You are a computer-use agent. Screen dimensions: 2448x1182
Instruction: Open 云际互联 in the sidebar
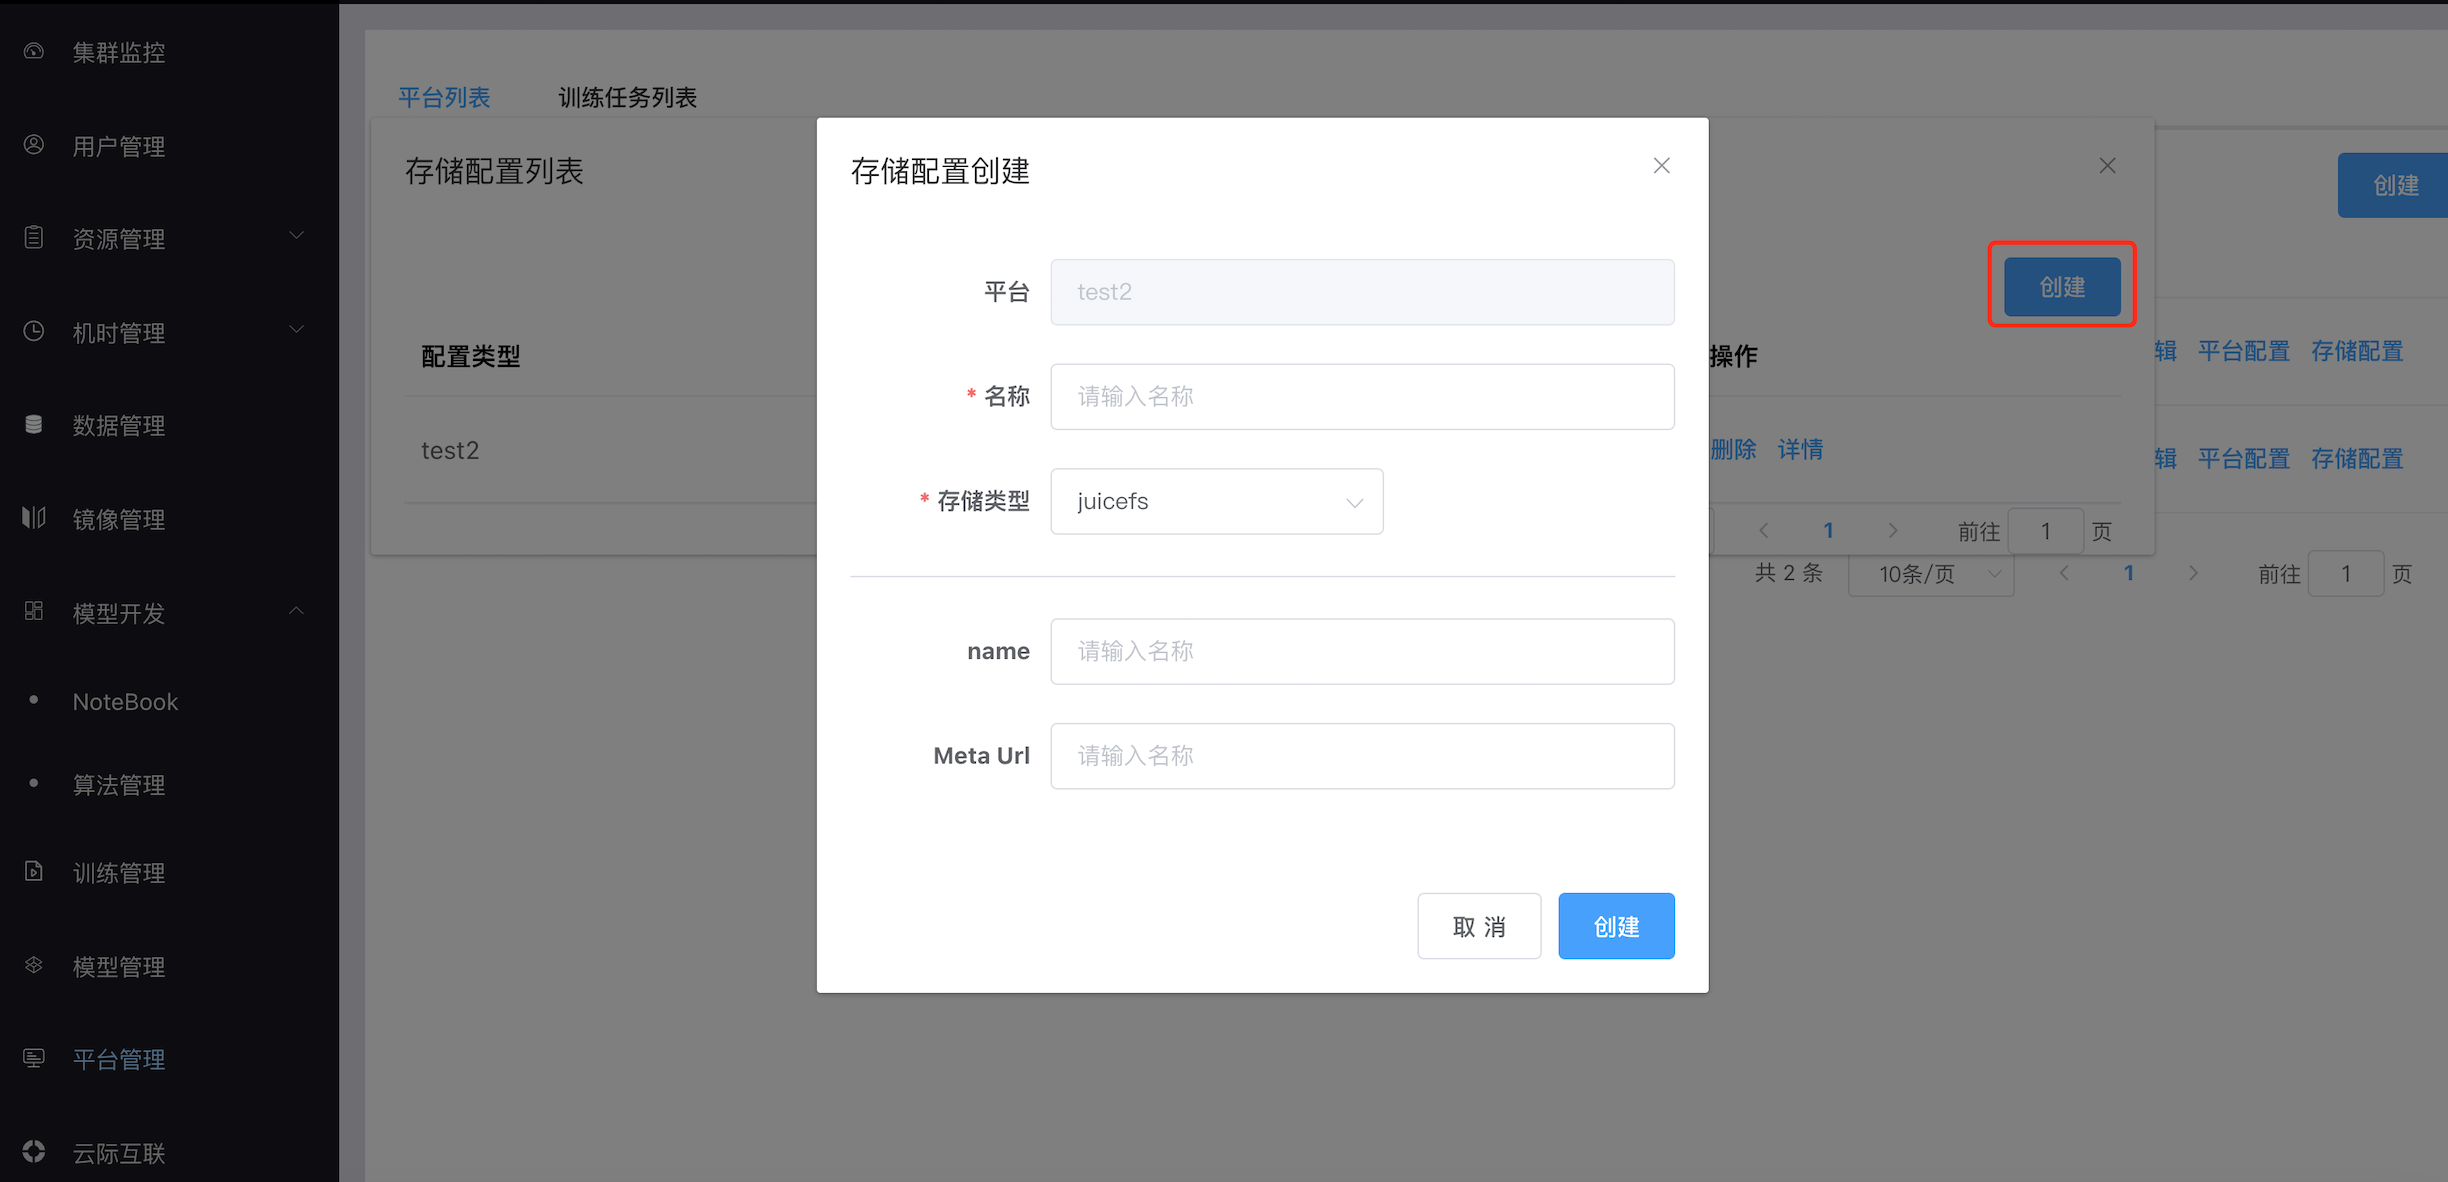click(x=119, y=1153)
